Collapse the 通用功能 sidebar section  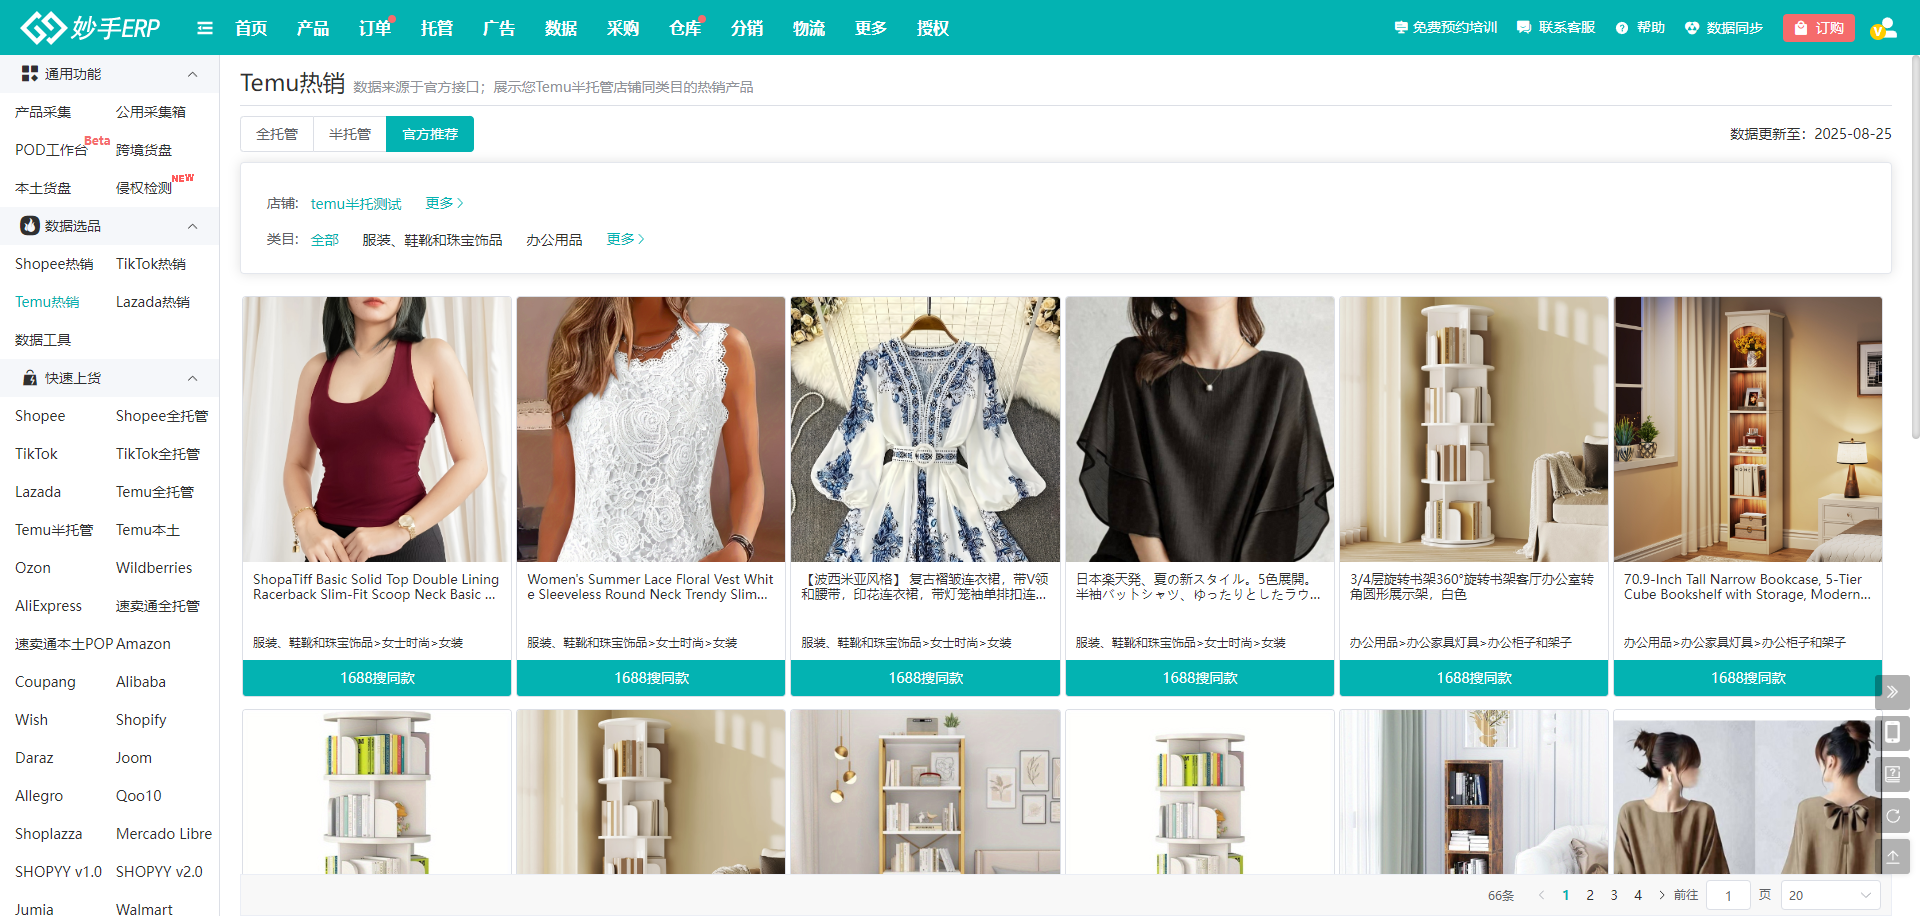coord(192,74)
